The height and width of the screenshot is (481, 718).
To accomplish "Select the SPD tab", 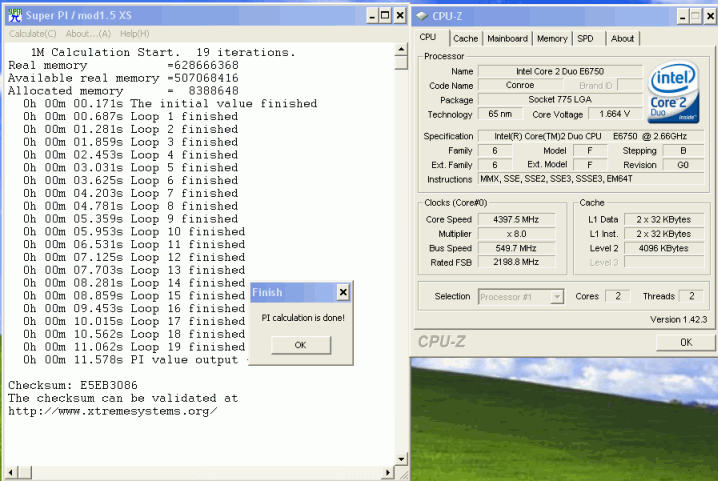I will (x=585, y=38).
